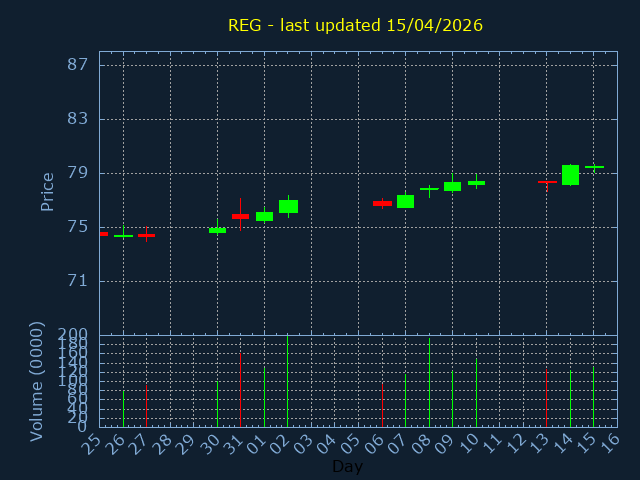Click the chart title 'REG - last updated 15/04/2026'
This screenshot has width=640, height=480.
(x=355, y=25)
